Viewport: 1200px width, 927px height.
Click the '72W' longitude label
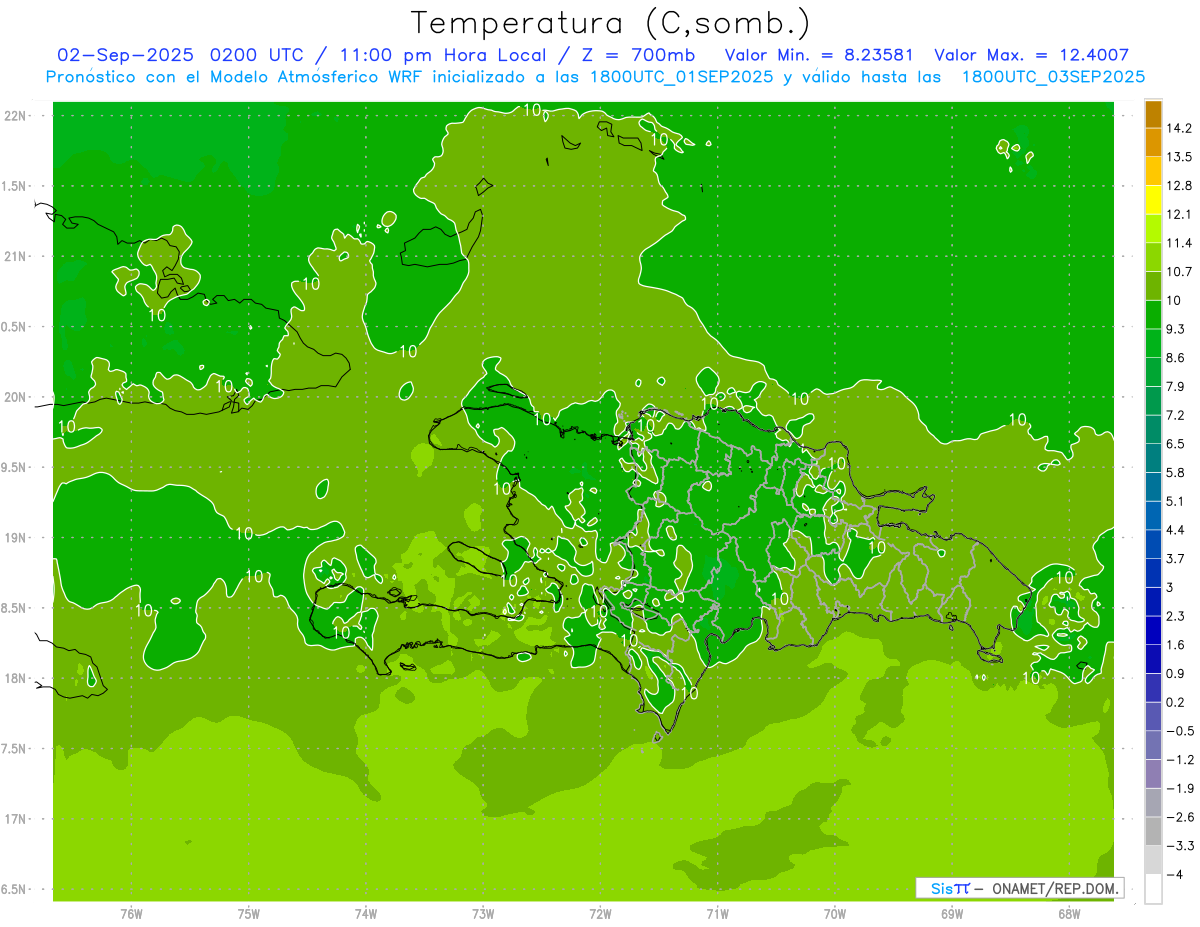[x=600, y=914]
